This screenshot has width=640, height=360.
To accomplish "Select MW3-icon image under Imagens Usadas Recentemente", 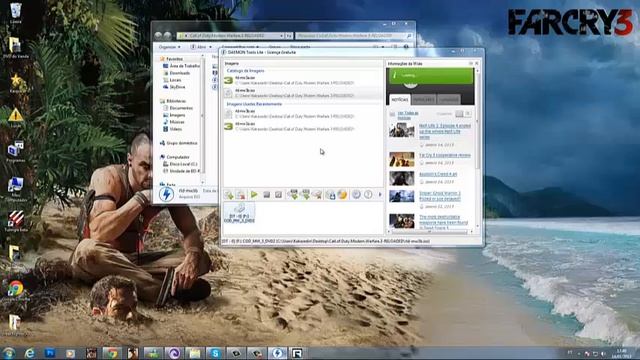I will [302, 126].
